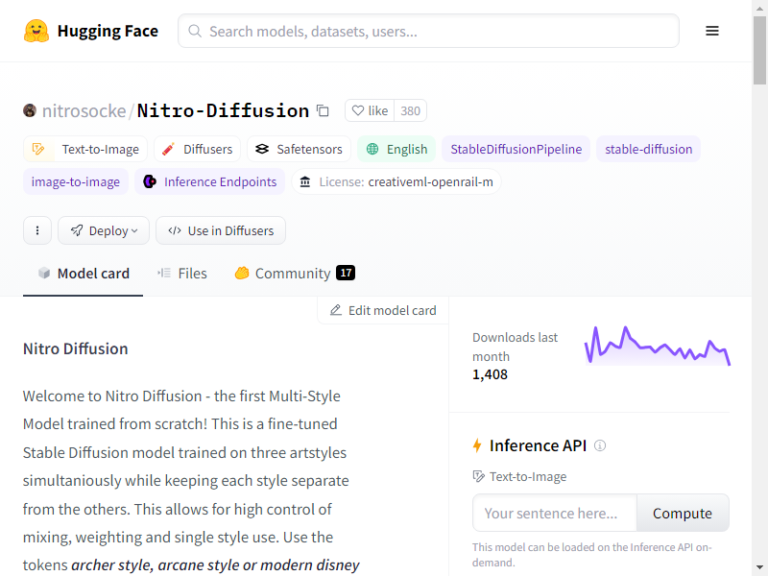Open the hamburger menu icon
Image resolution: width=768 pixels, height=576 pixels.
[712, 31]
